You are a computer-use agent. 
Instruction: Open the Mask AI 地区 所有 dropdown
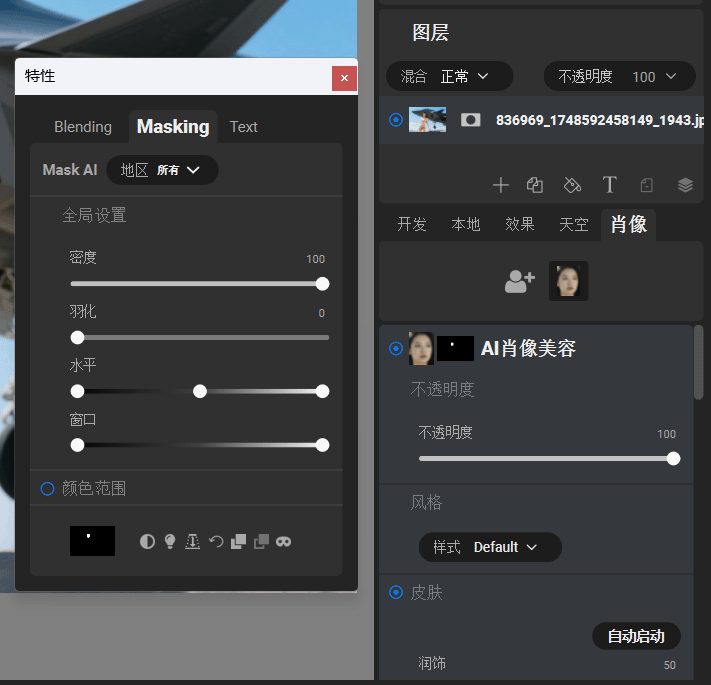point(162,170)
